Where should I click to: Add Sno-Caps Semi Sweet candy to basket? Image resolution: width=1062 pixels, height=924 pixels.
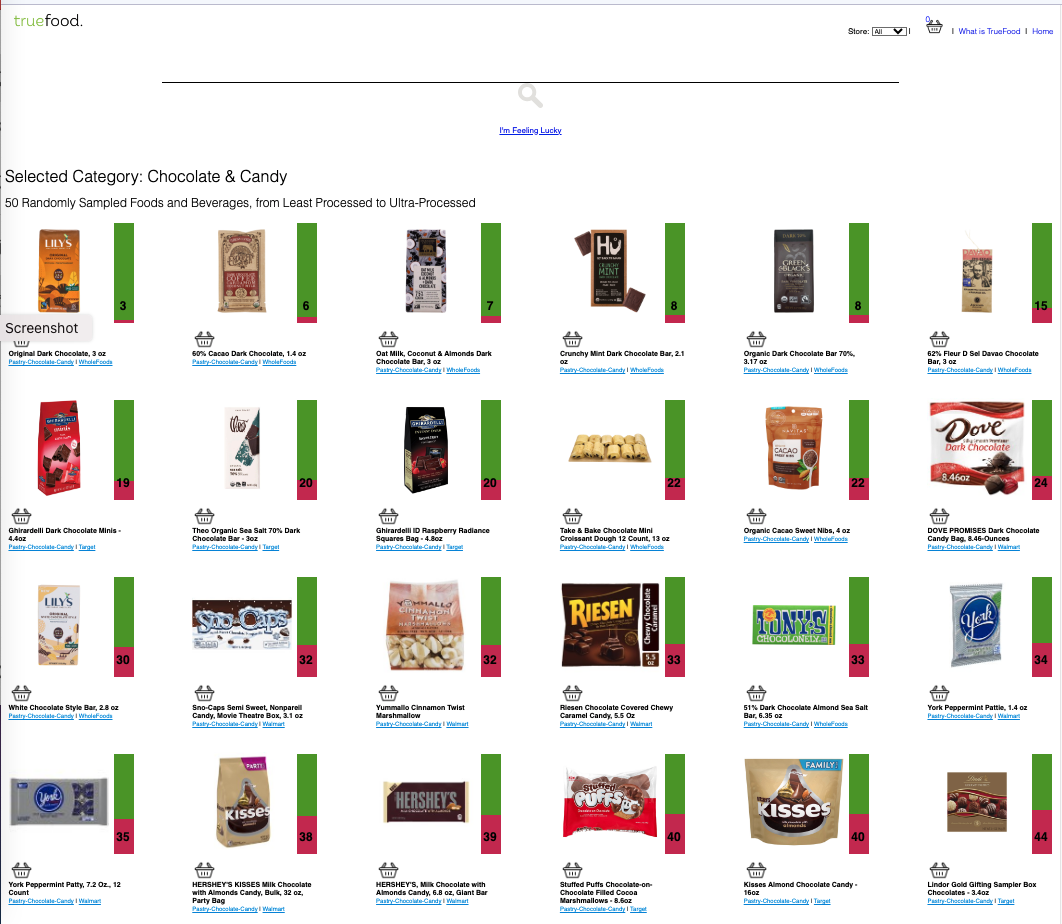(205, 693)
